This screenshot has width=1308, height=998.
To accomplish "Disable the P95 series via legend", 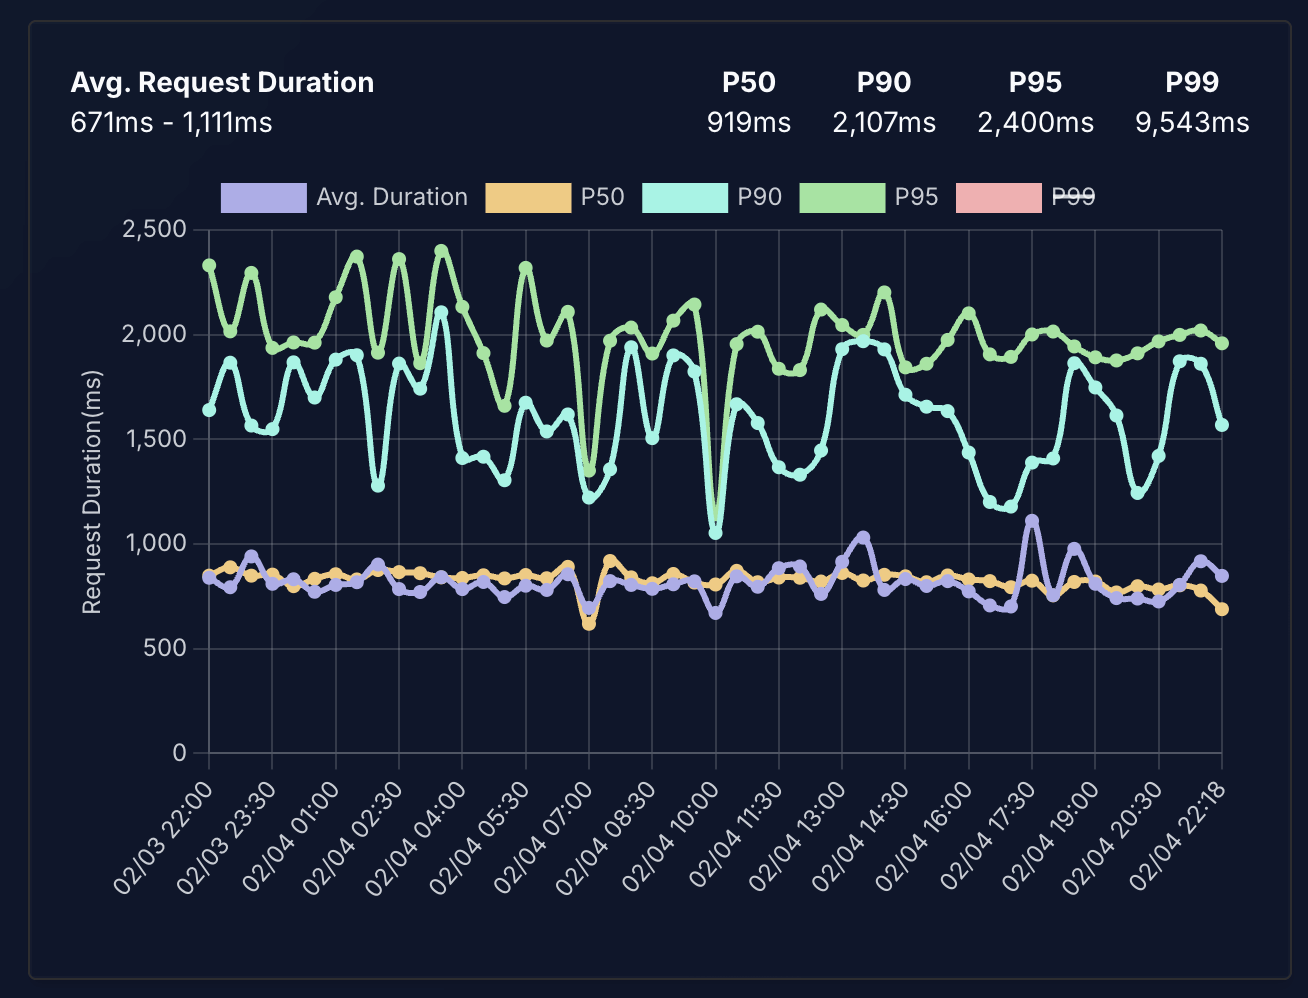I will coord(916,197).
